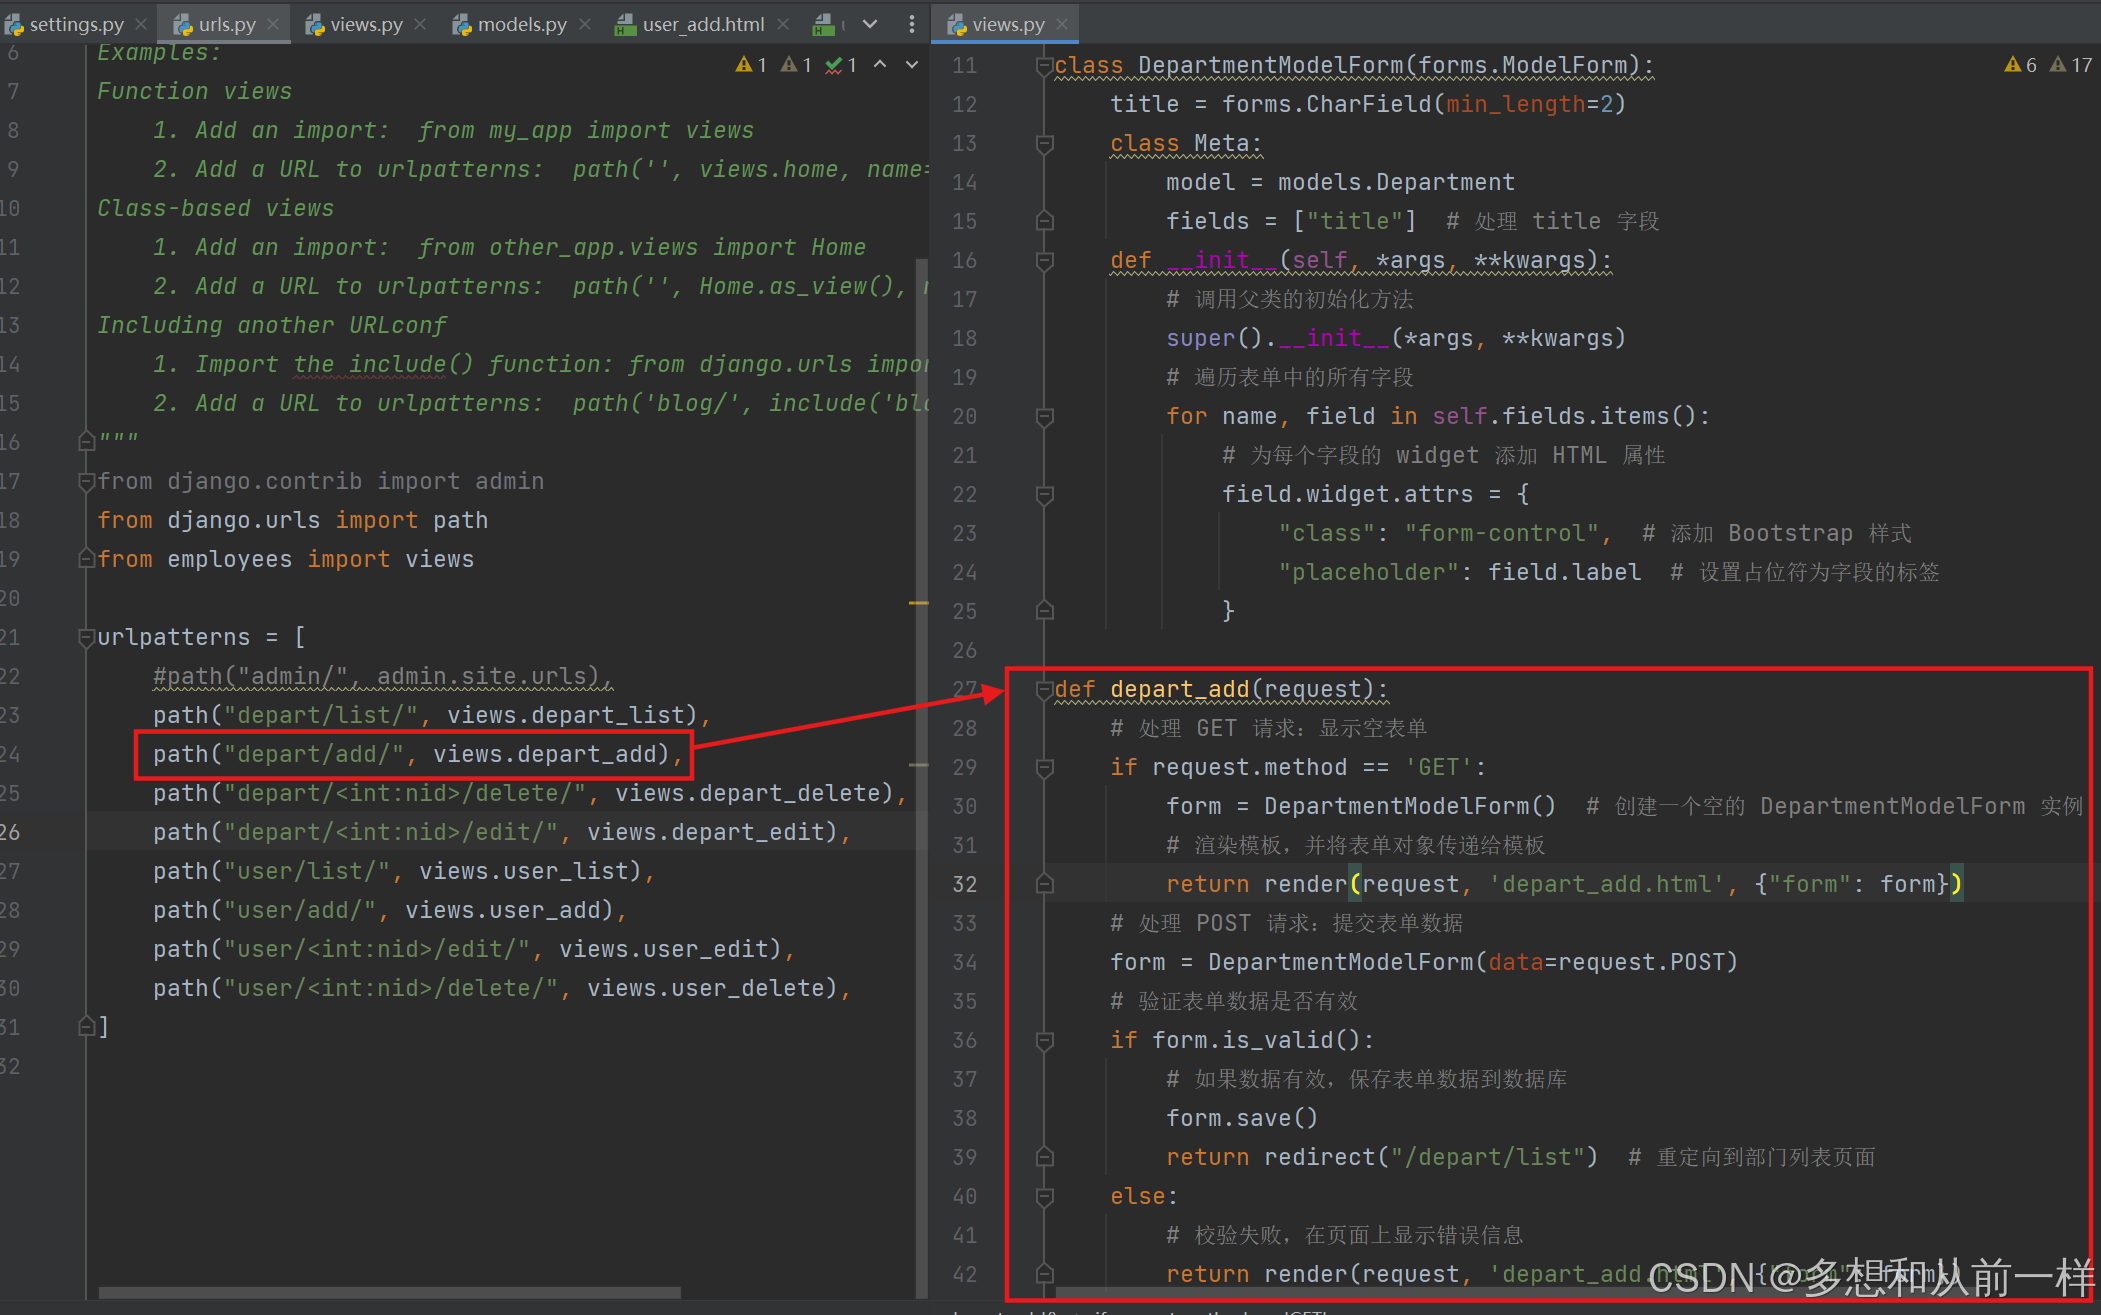Open the hidden tabs dropdown arrow

pyautogui.click(x=870, y=24)
